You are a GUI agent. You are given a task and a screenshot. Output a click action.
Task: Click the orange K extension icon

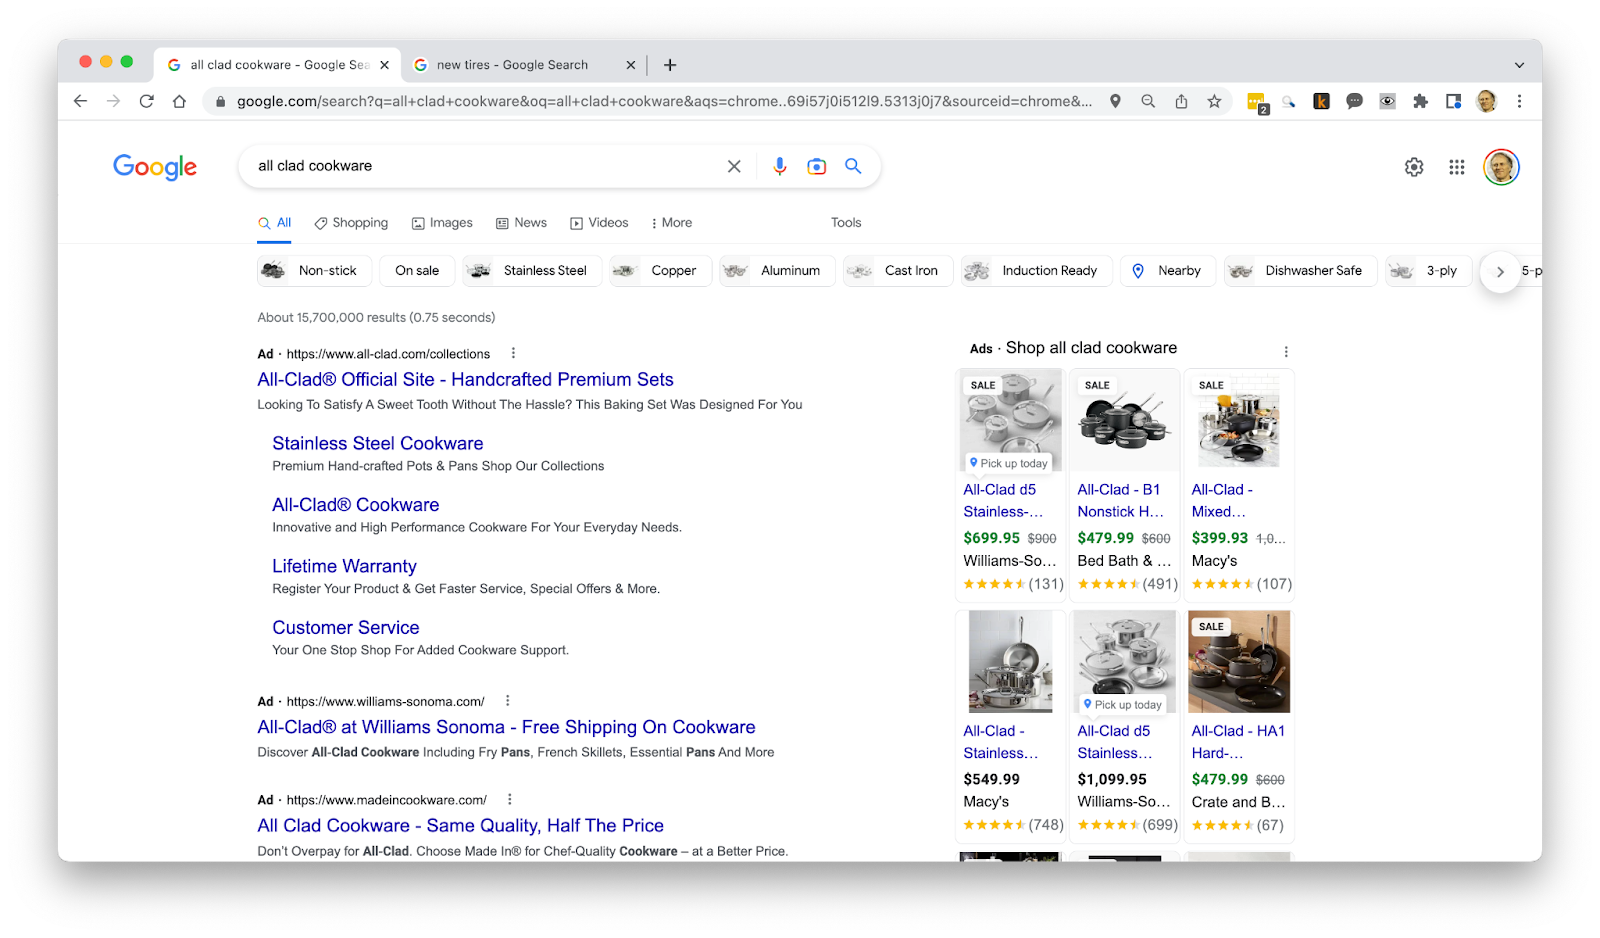(x=1321, y=101)
